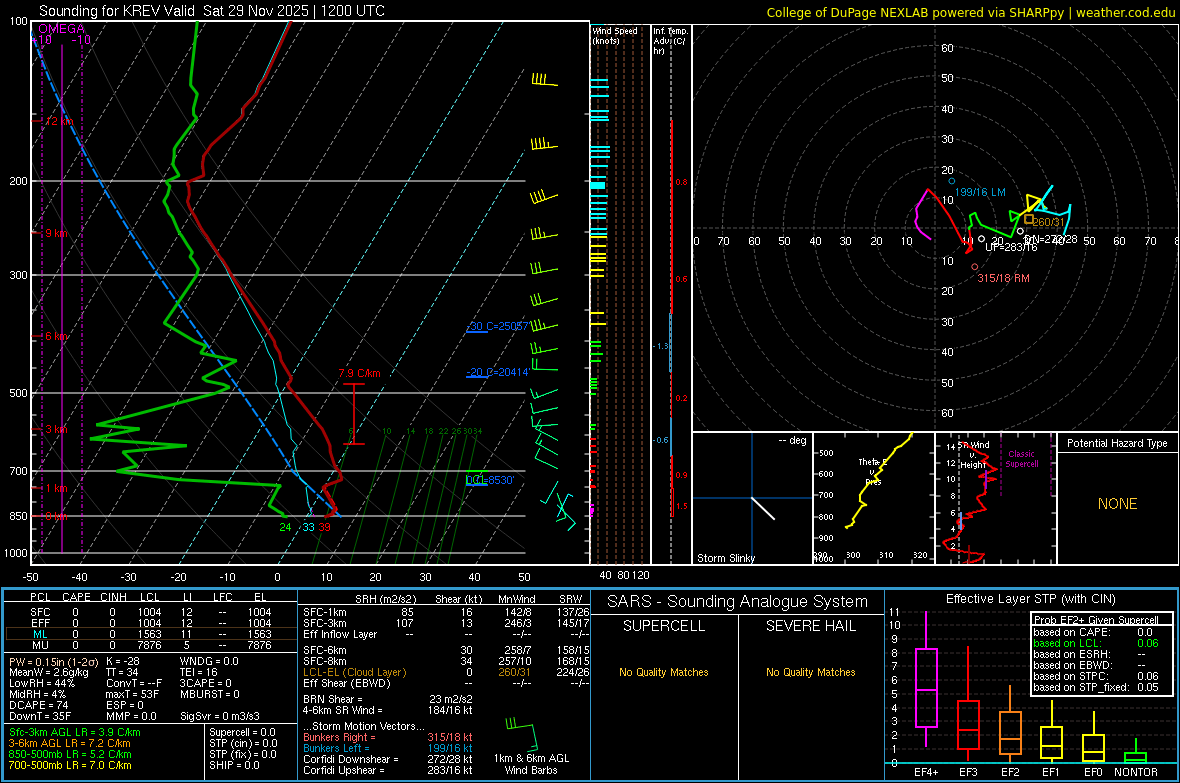Click the 'SARS - Sounding Analogue System' header
The height and width of the screenshot is (783, 1180).
pos(738,602)
